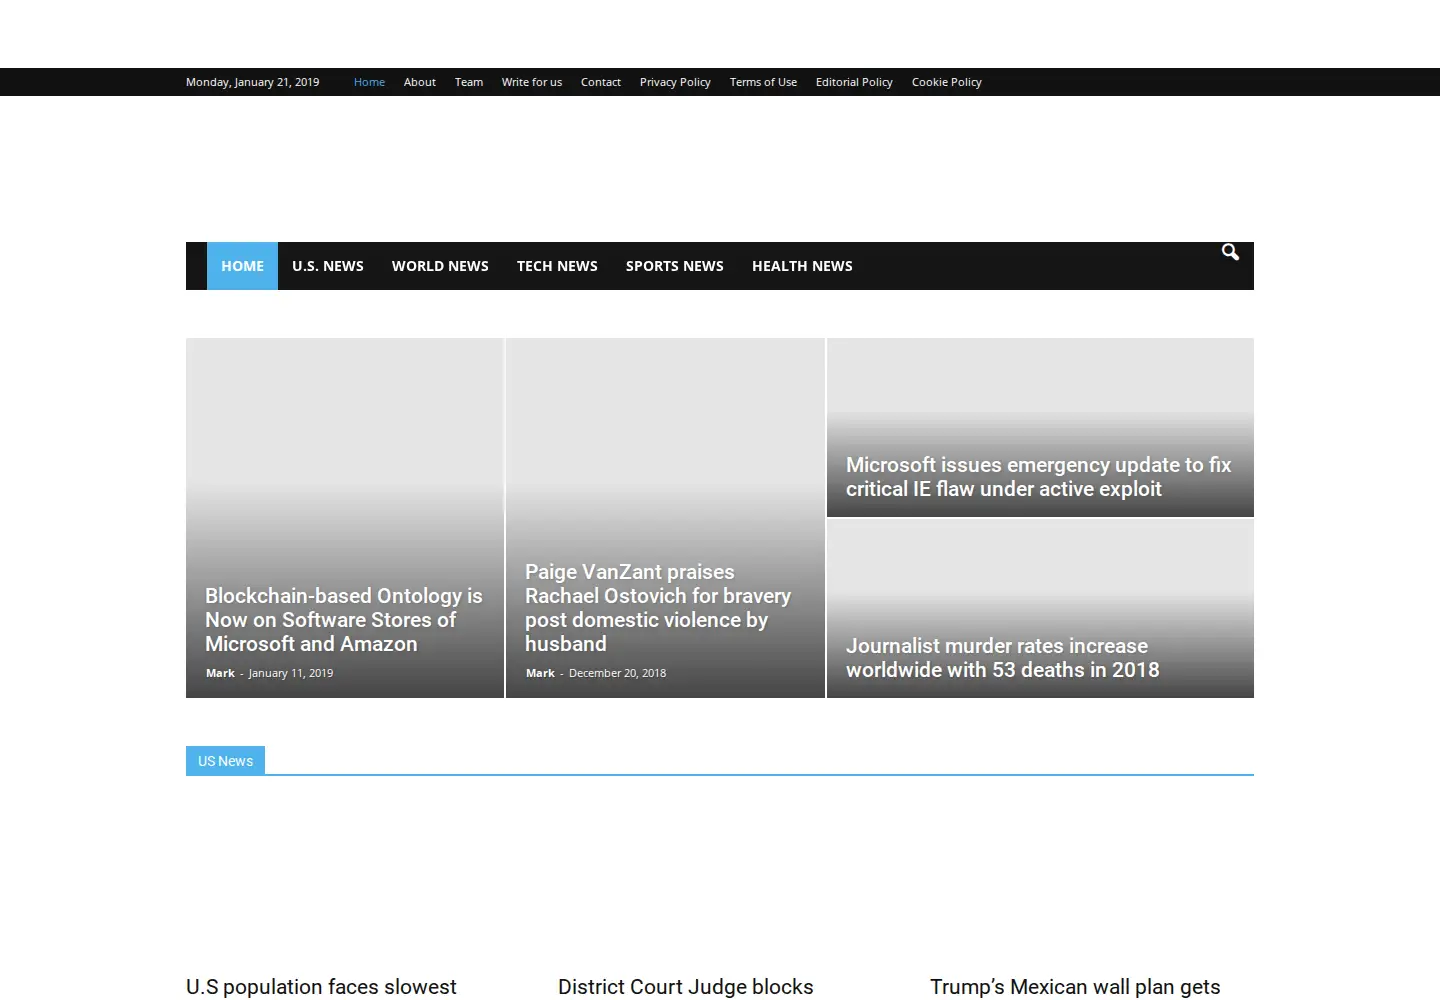The image size is (1440, 1000).
Task: Read Journalist murder rates increase article
Action: pos(1003,658)
